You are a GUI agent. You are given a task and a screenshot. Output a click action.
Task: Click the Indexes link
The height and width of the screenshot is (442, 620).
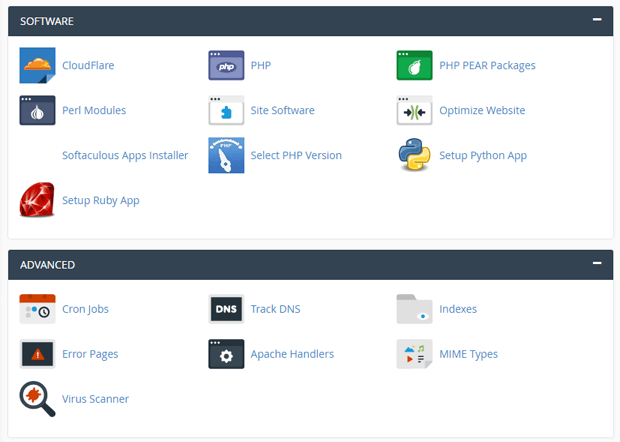(458, 309)
